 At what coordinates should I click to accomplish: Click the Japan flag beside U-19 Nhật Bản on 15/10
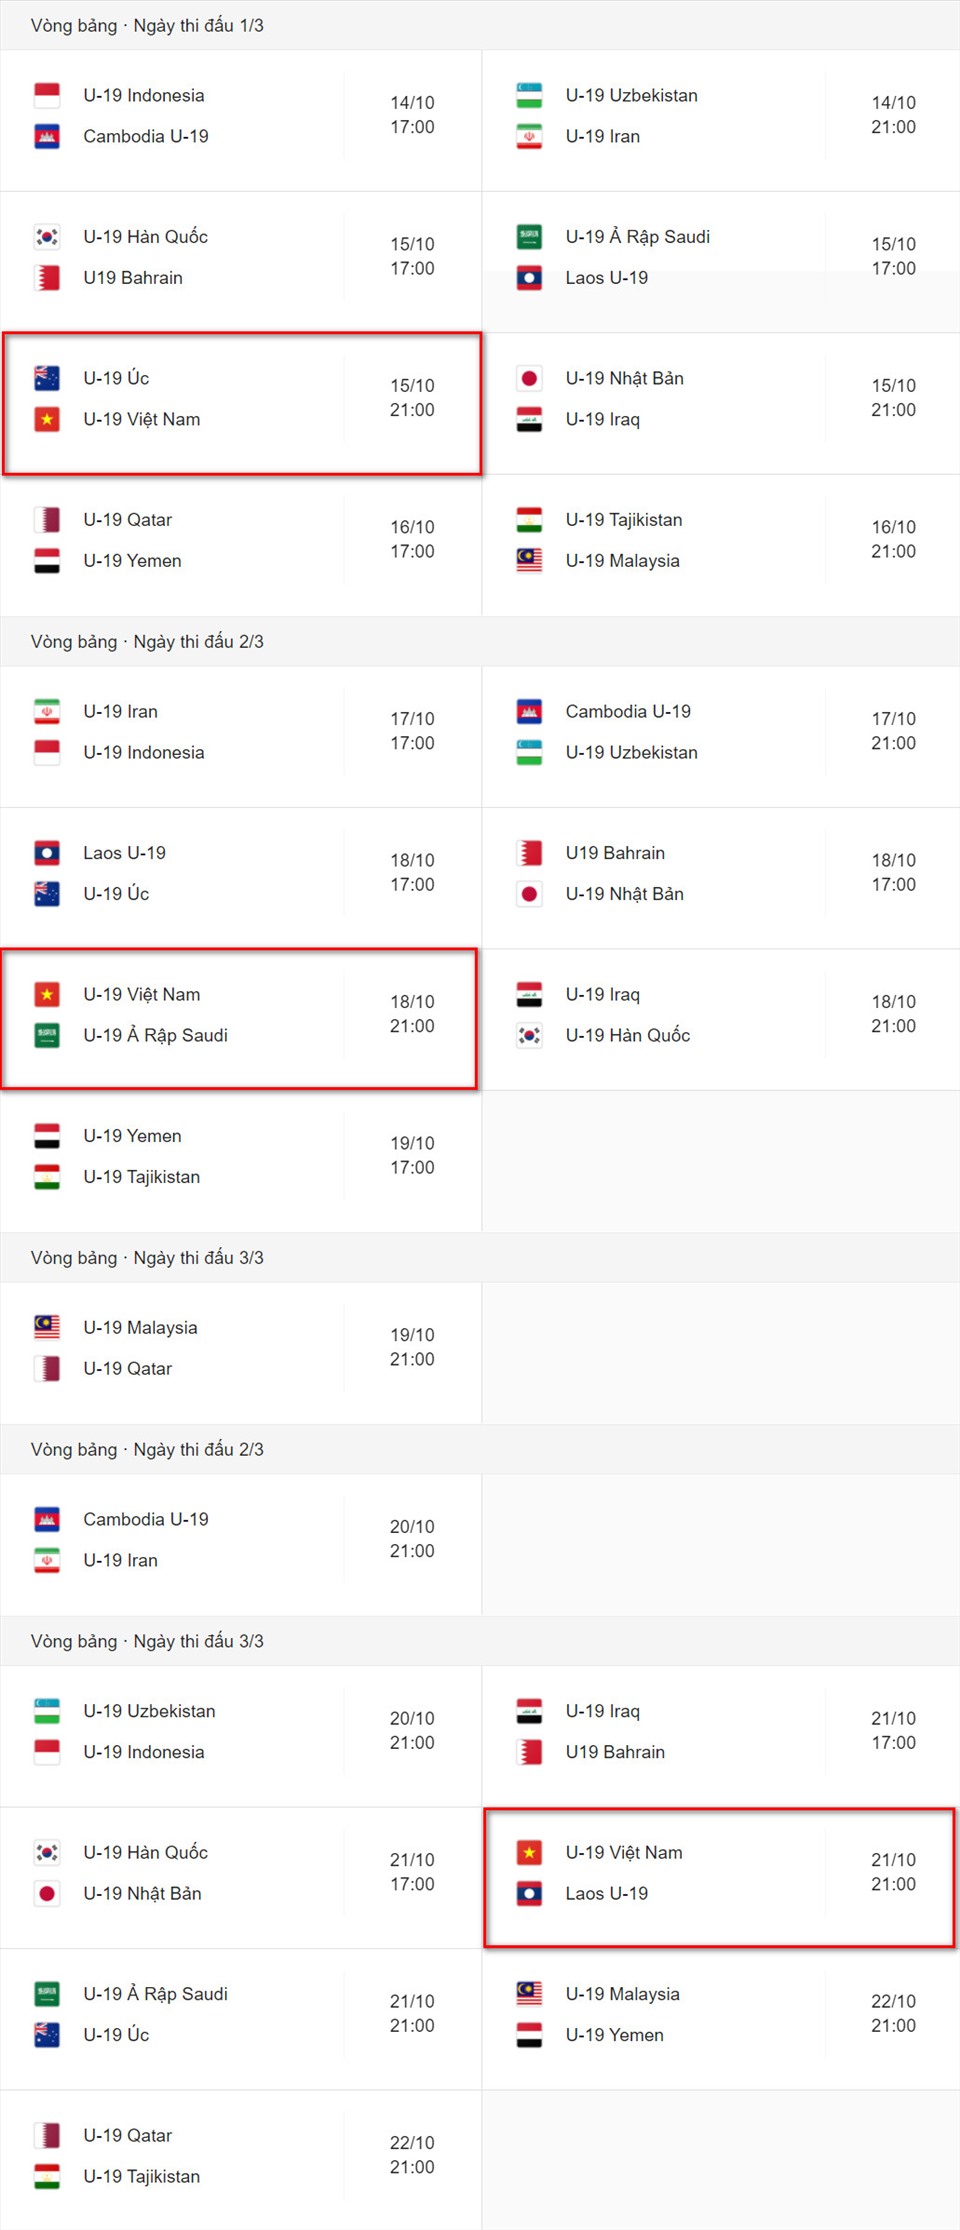[529, 378]
